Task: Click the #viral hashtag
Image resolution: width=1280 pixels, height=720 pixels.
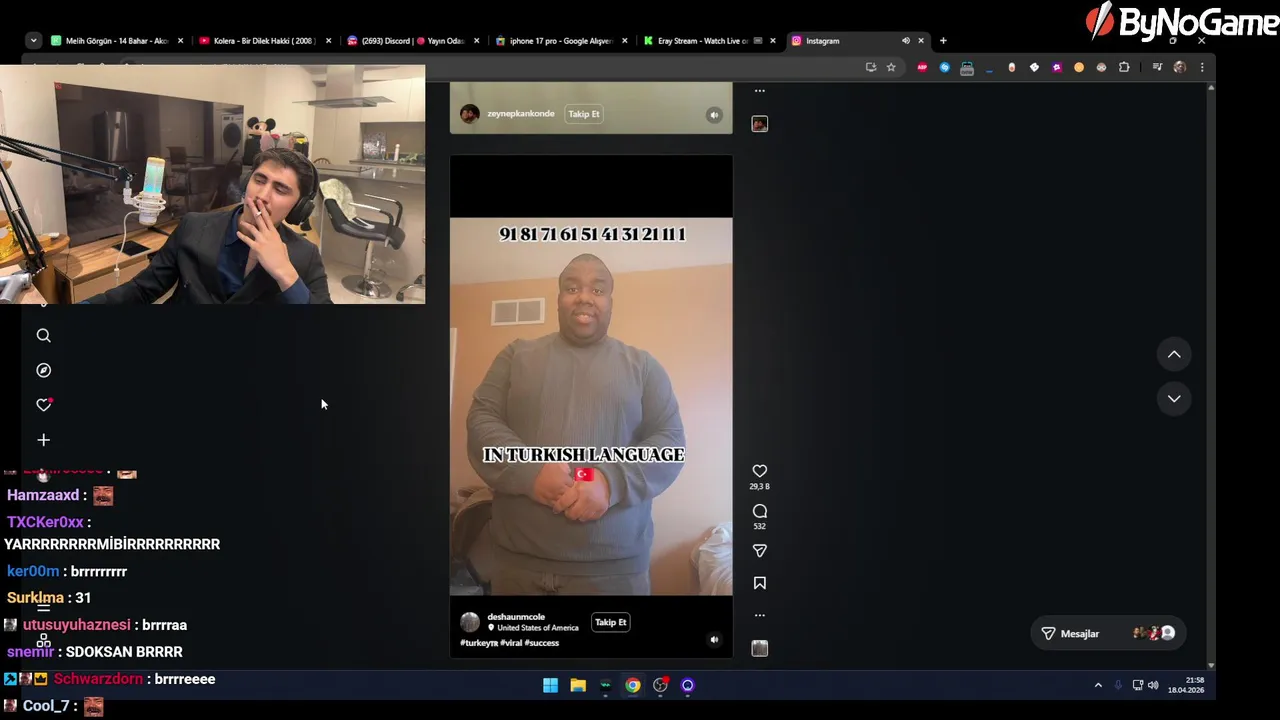Action: pyautogui.click(x=511, y=643)
